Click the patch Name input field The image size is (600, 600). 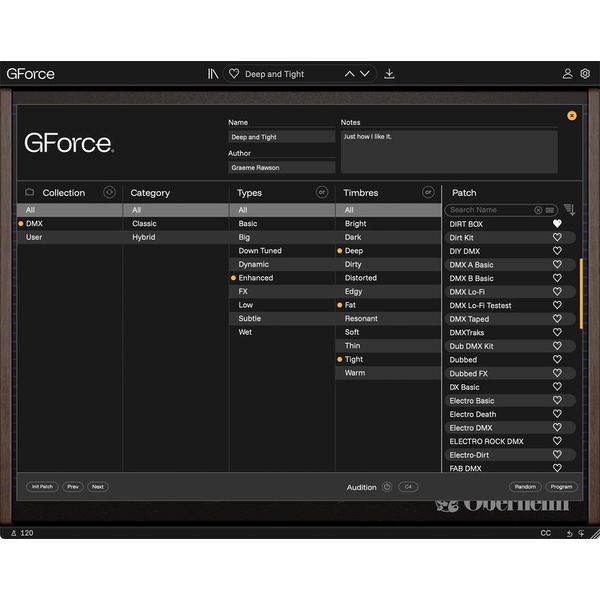[282, 137]
